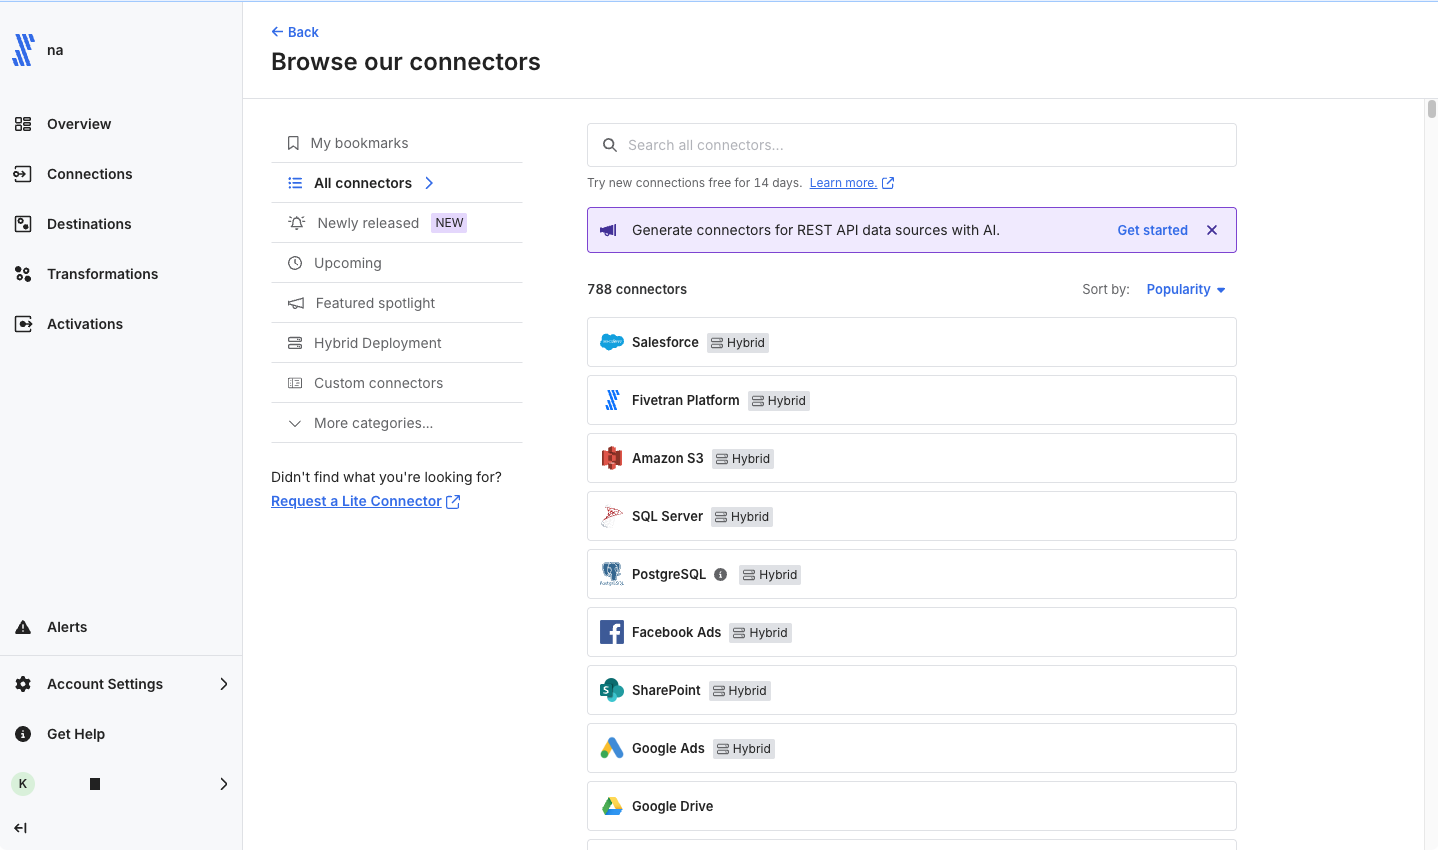Click chevron next to All connectors
Image resolution: width=1438 pixels, height=850 pixels.
tap(429, 183)
